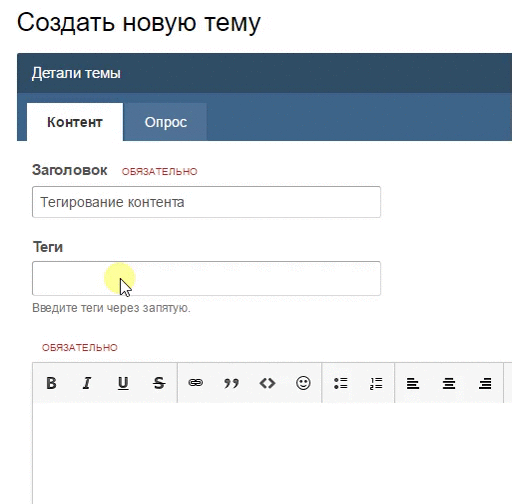Click the Заголовок field label
Screen dimensions: 512x504
tap(70, 170)
